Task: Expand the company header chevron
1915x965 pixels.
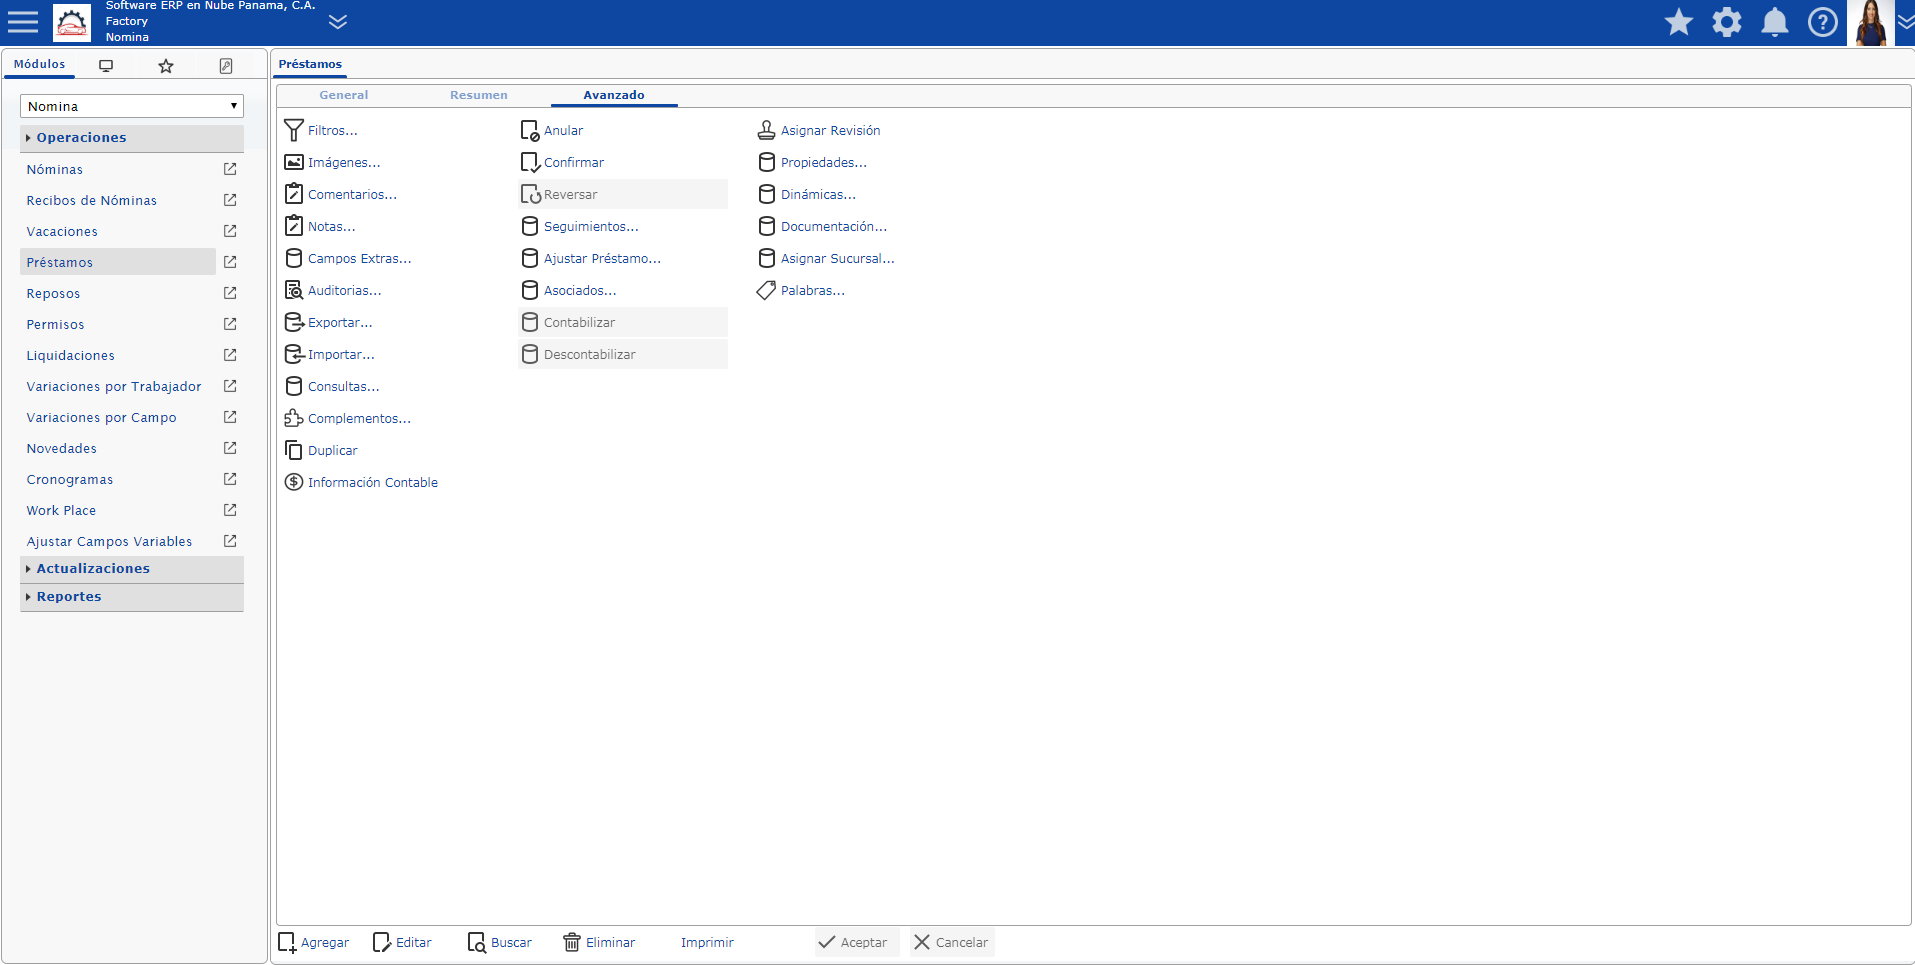Action: coord(338,22)
